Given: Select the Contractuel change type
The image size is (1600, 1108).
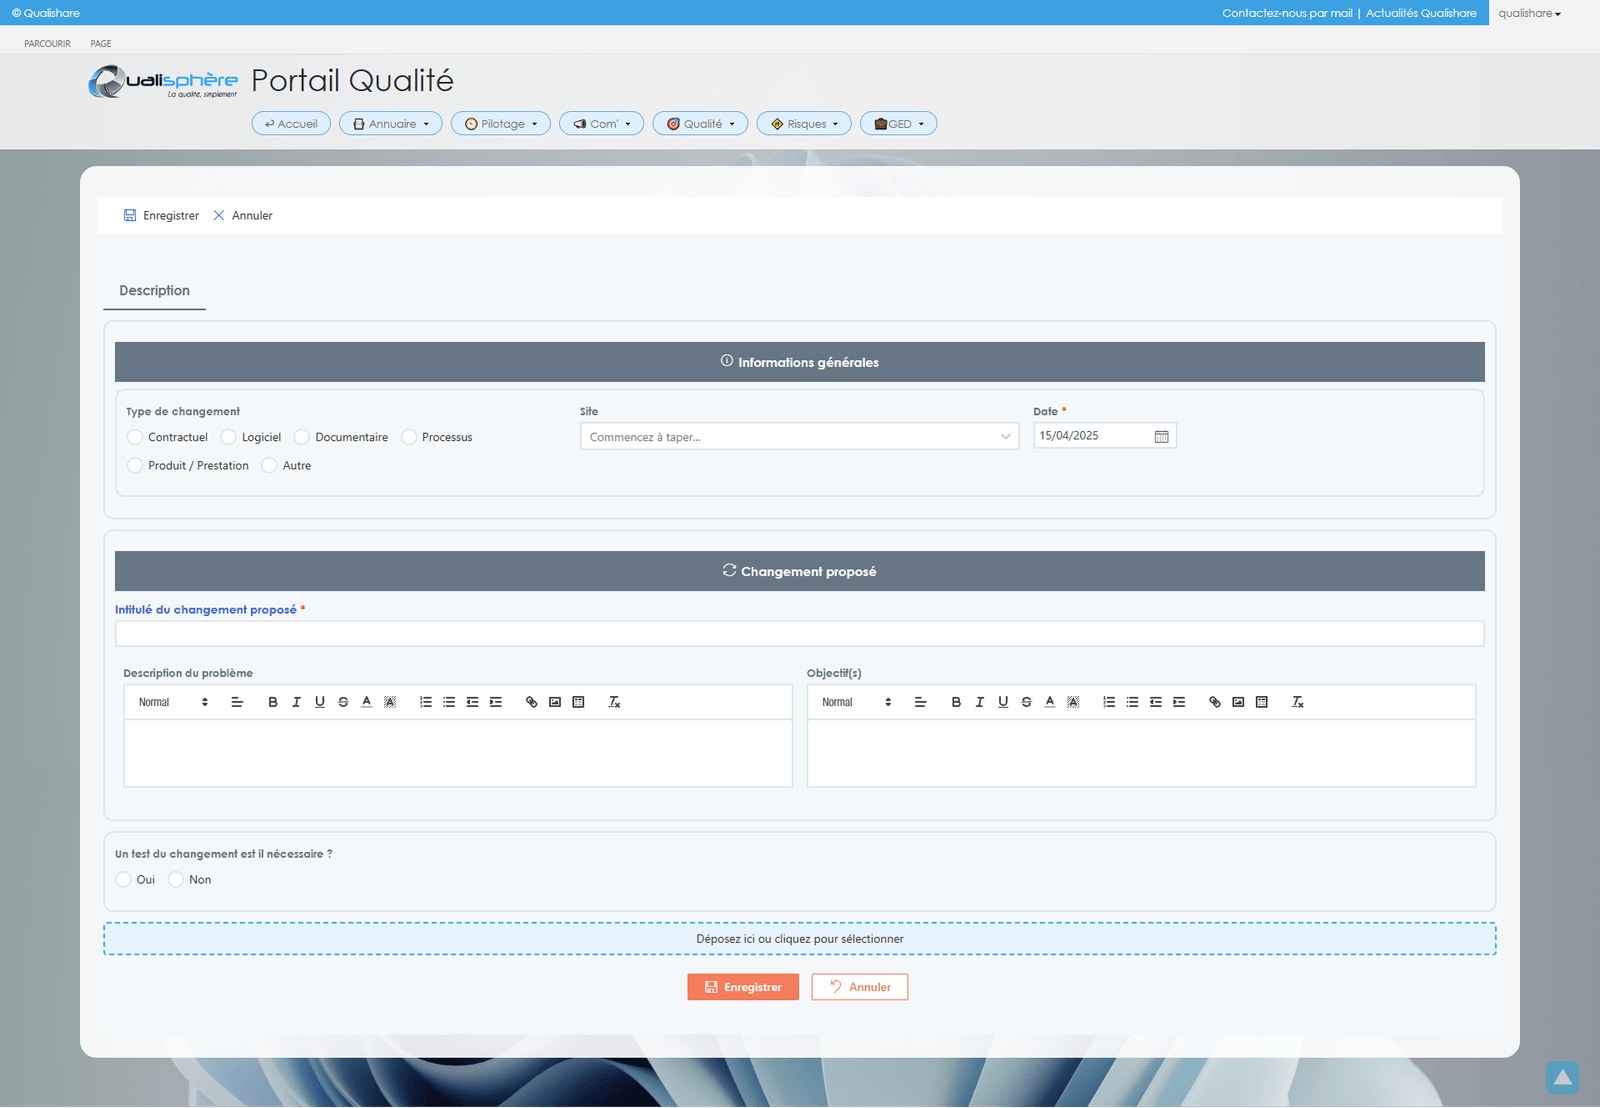Looking at the screenshot, I should pyautogui.click(x=135, y=437).
